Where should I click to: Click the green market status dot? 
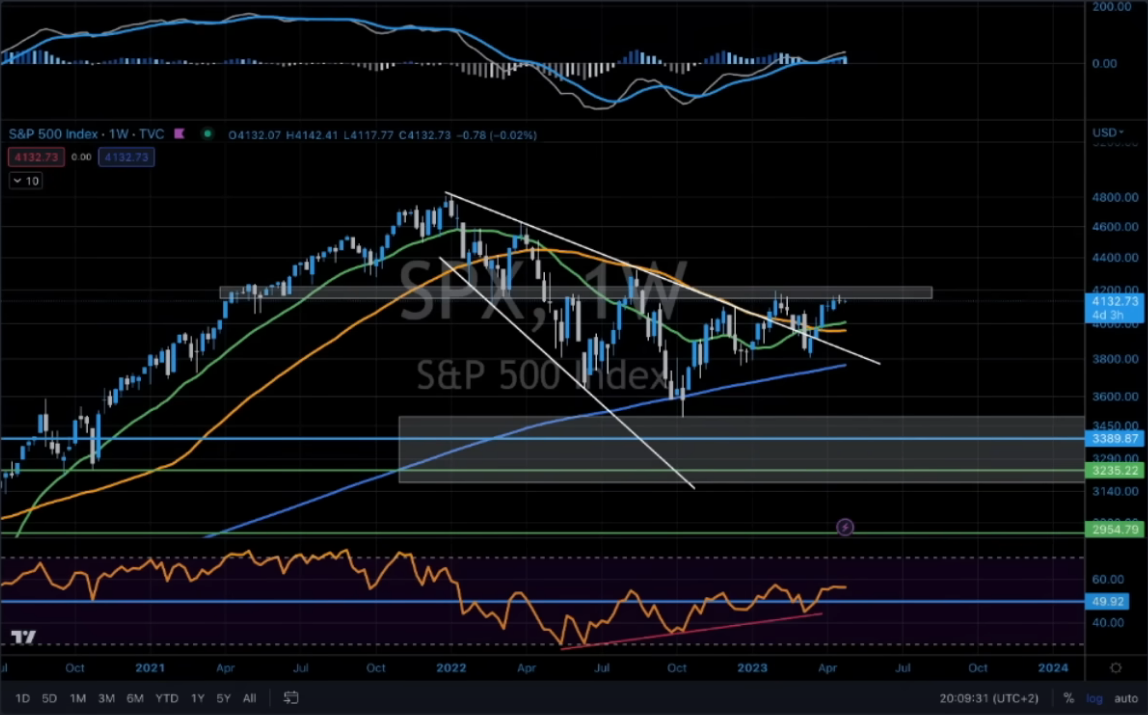click(x=207, y=134)
